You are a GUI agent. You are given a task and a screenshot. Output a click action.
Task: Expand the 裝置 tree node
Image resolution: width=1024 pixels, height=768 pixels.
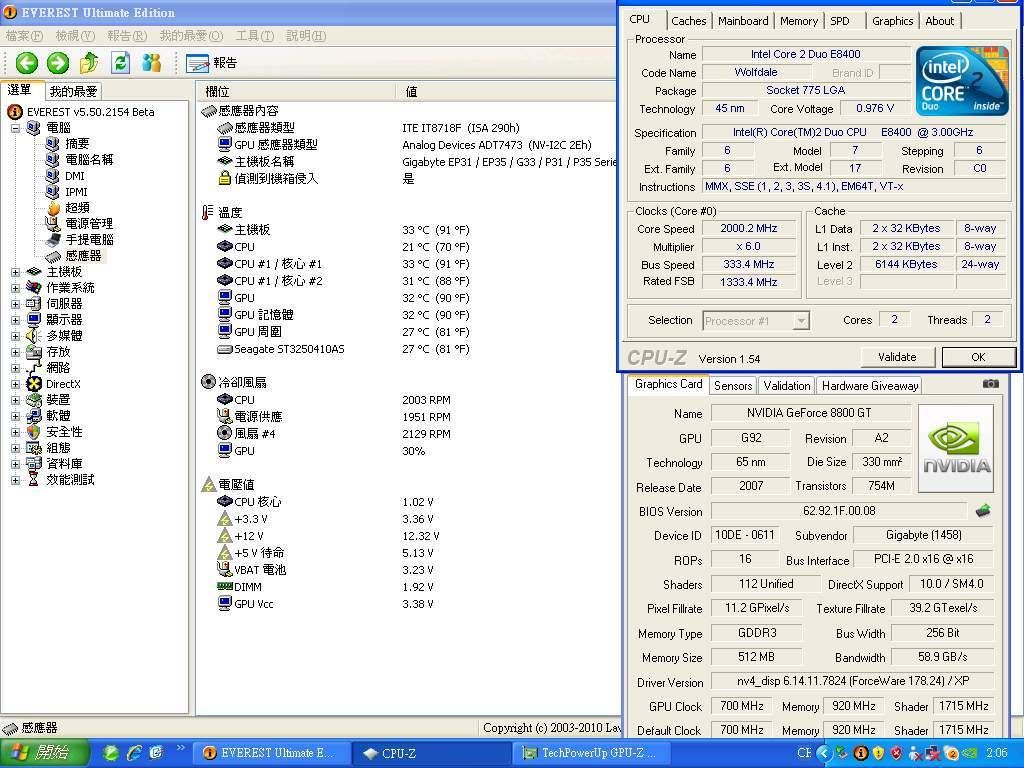tap(16, 400)
